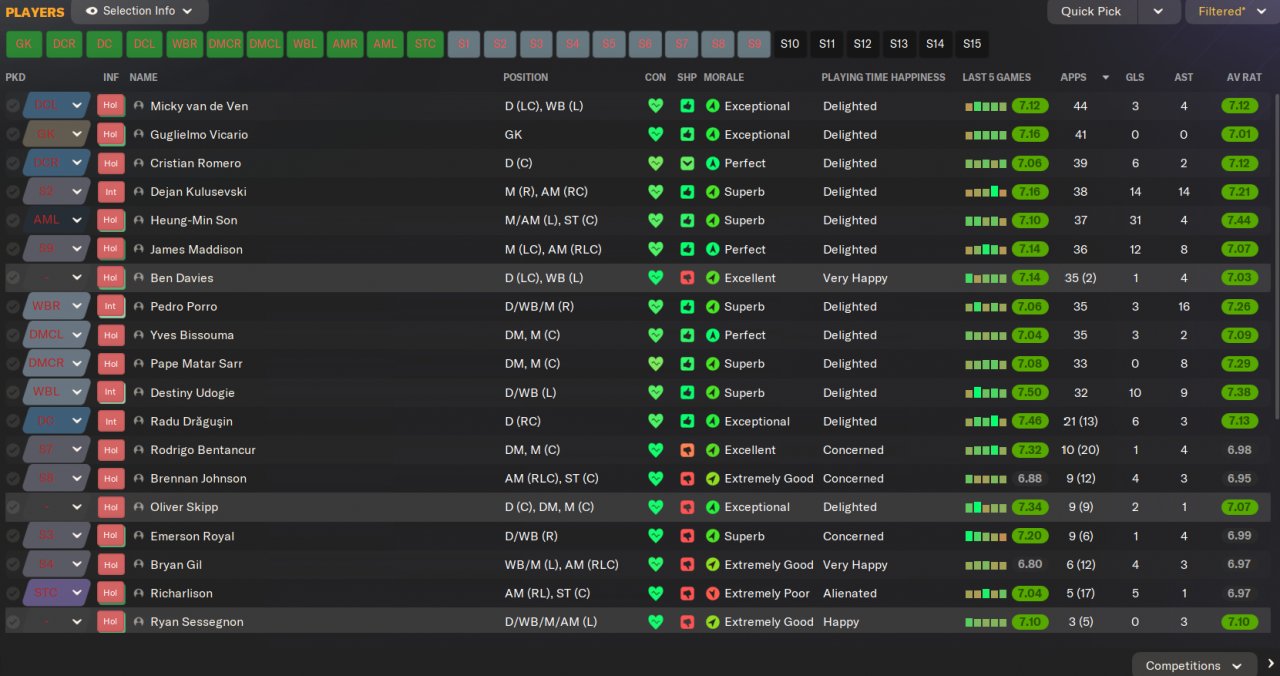Open GK position dropdown for Guglielmo Vicario

pos(56,134)
